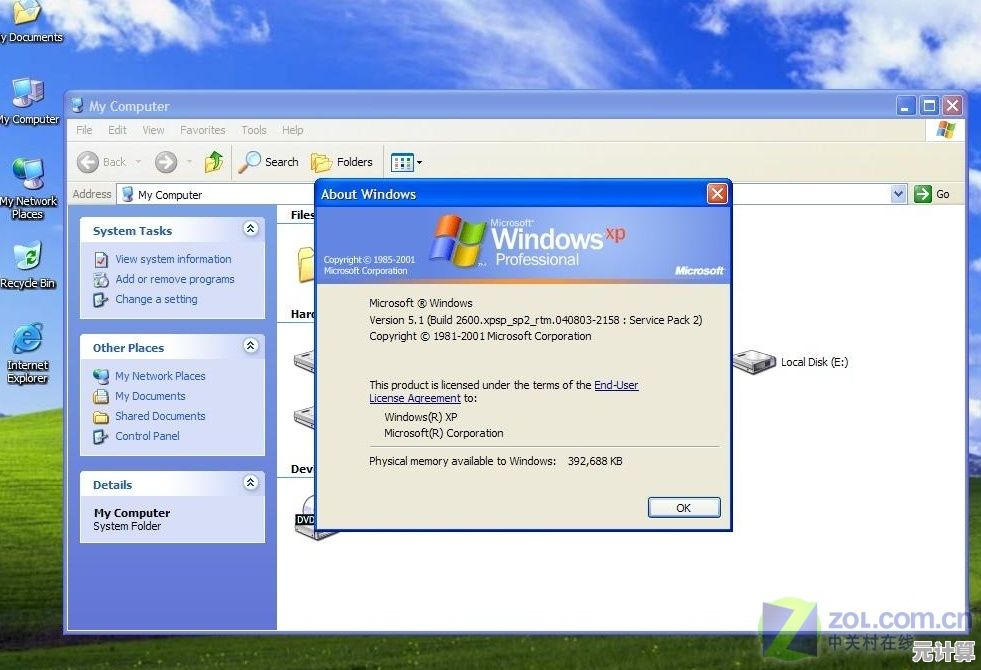Image resolution: width=981 pixels, height=670 pixels.
Task: Collapse the Details panel
Action: tap(250, 484)
